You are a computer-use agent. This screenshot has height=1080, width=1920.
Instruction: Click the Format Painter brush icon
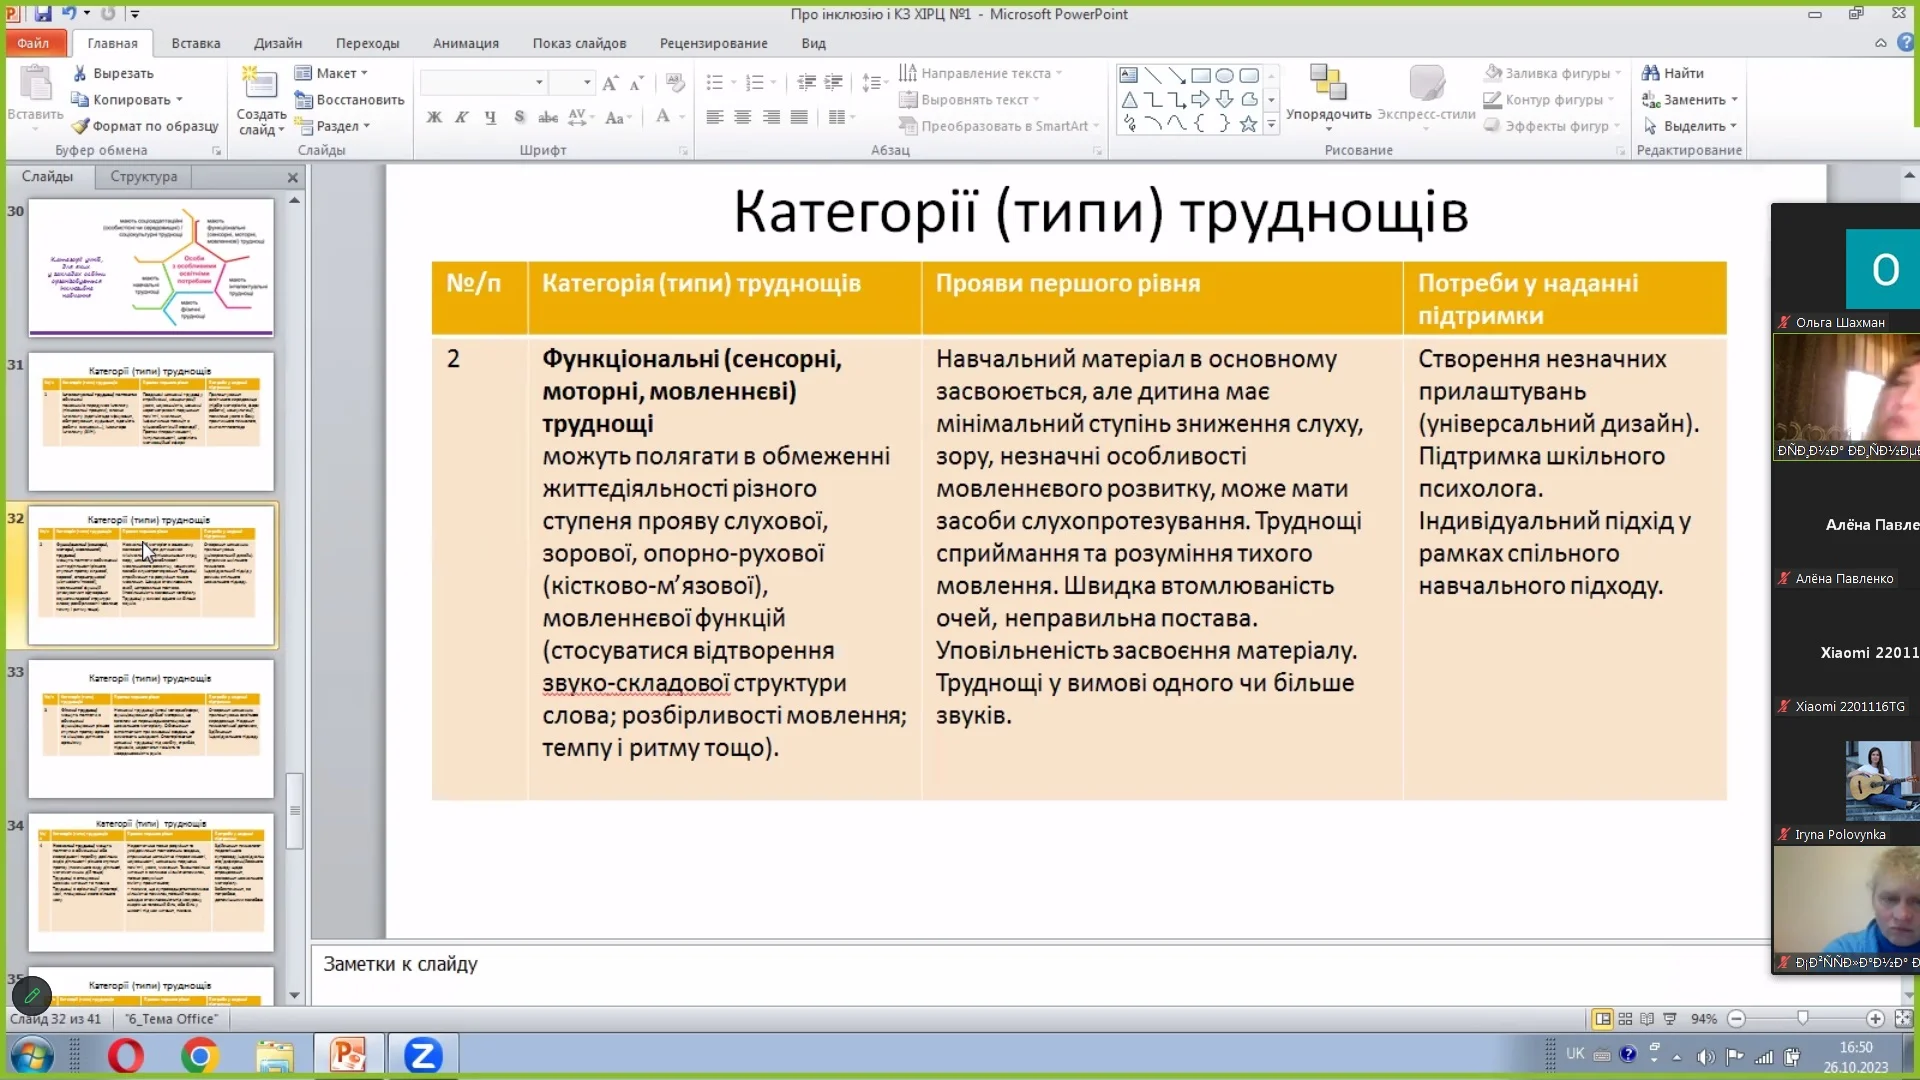(80, 126)
